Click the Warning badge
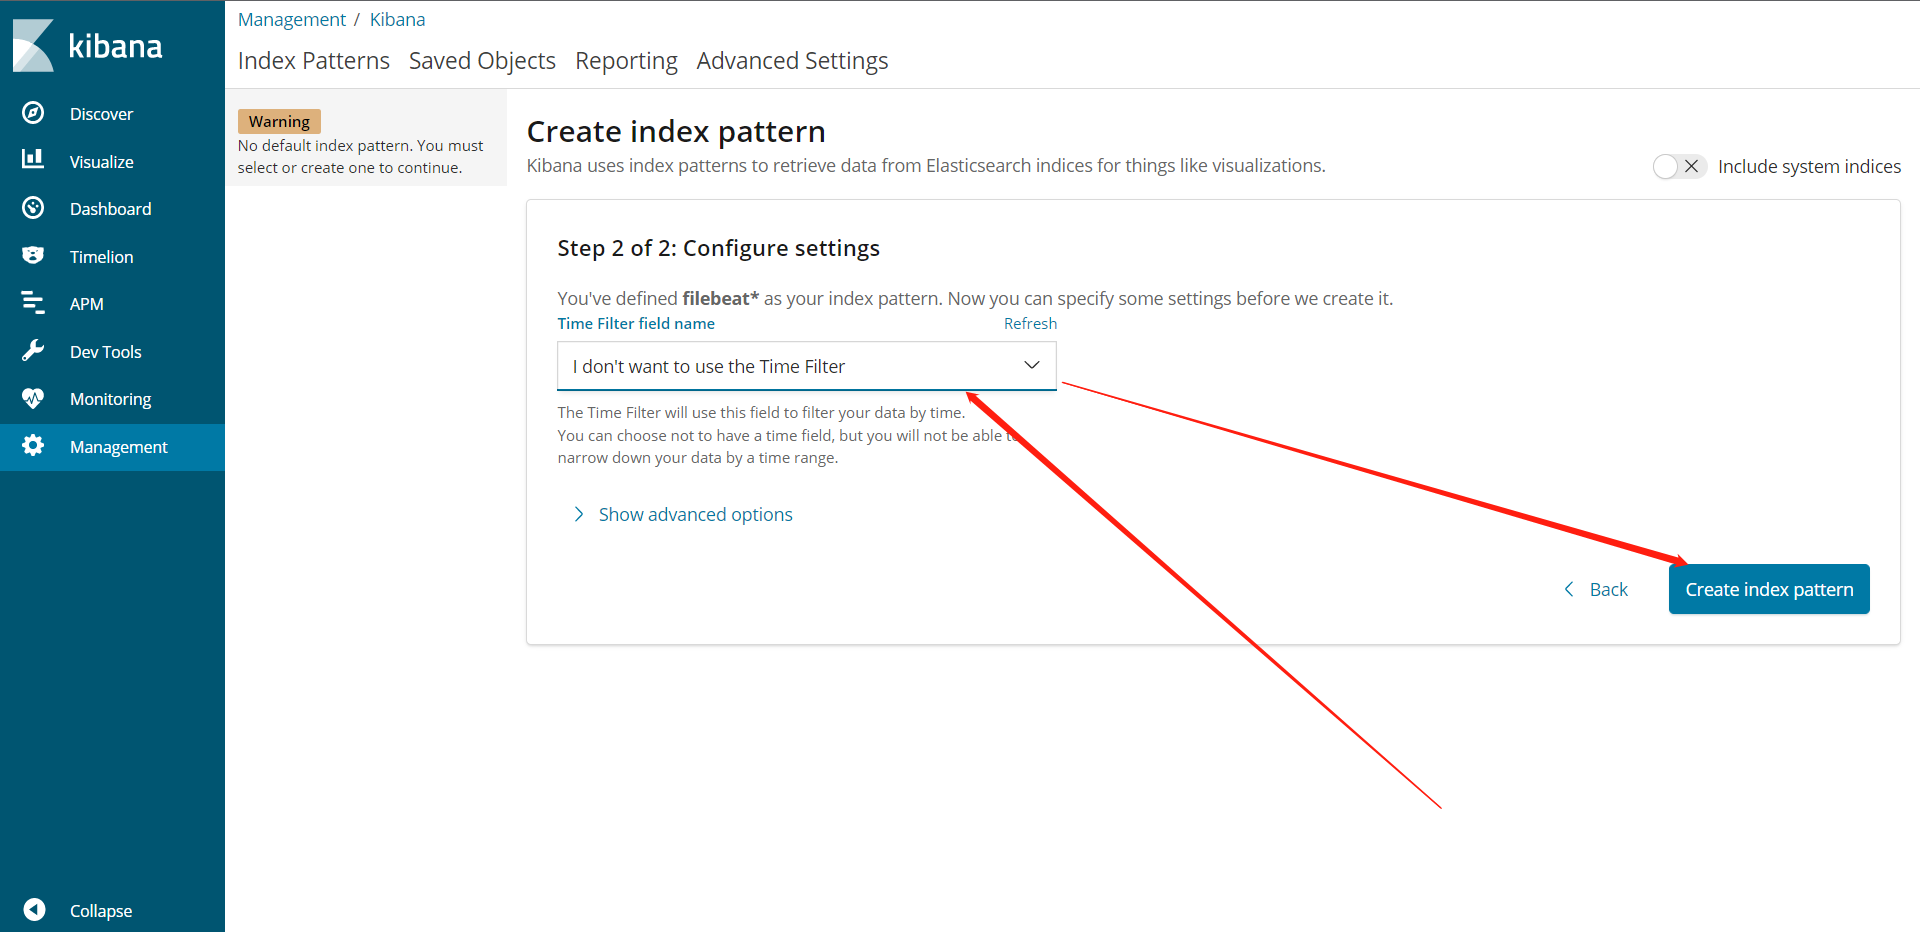This screenshot has width=1920, height=932. point(279,121)
